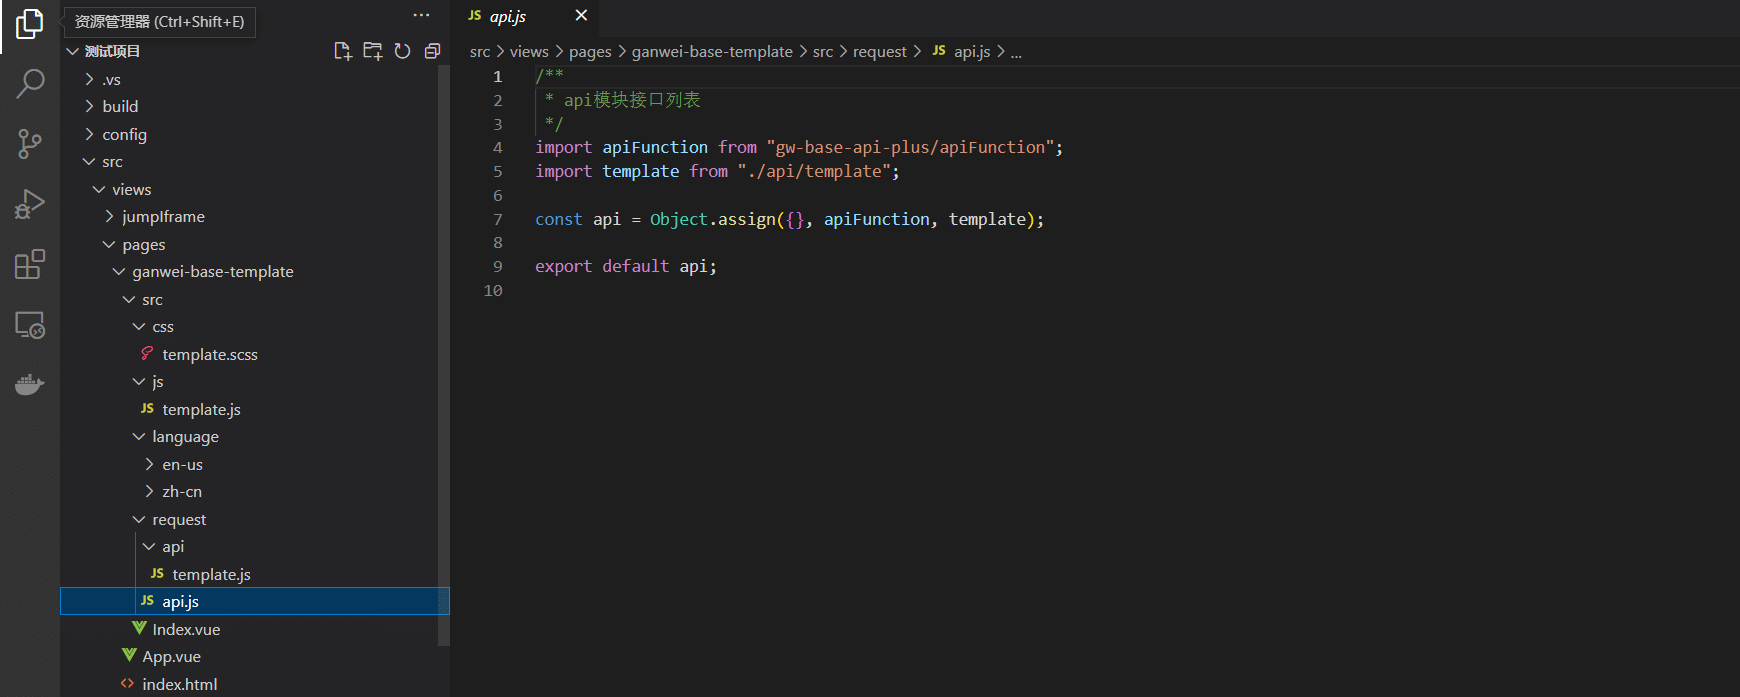Click the New Folder icon in explorer
Viewport: 1740px width, 697px height.
pos(373,51)
